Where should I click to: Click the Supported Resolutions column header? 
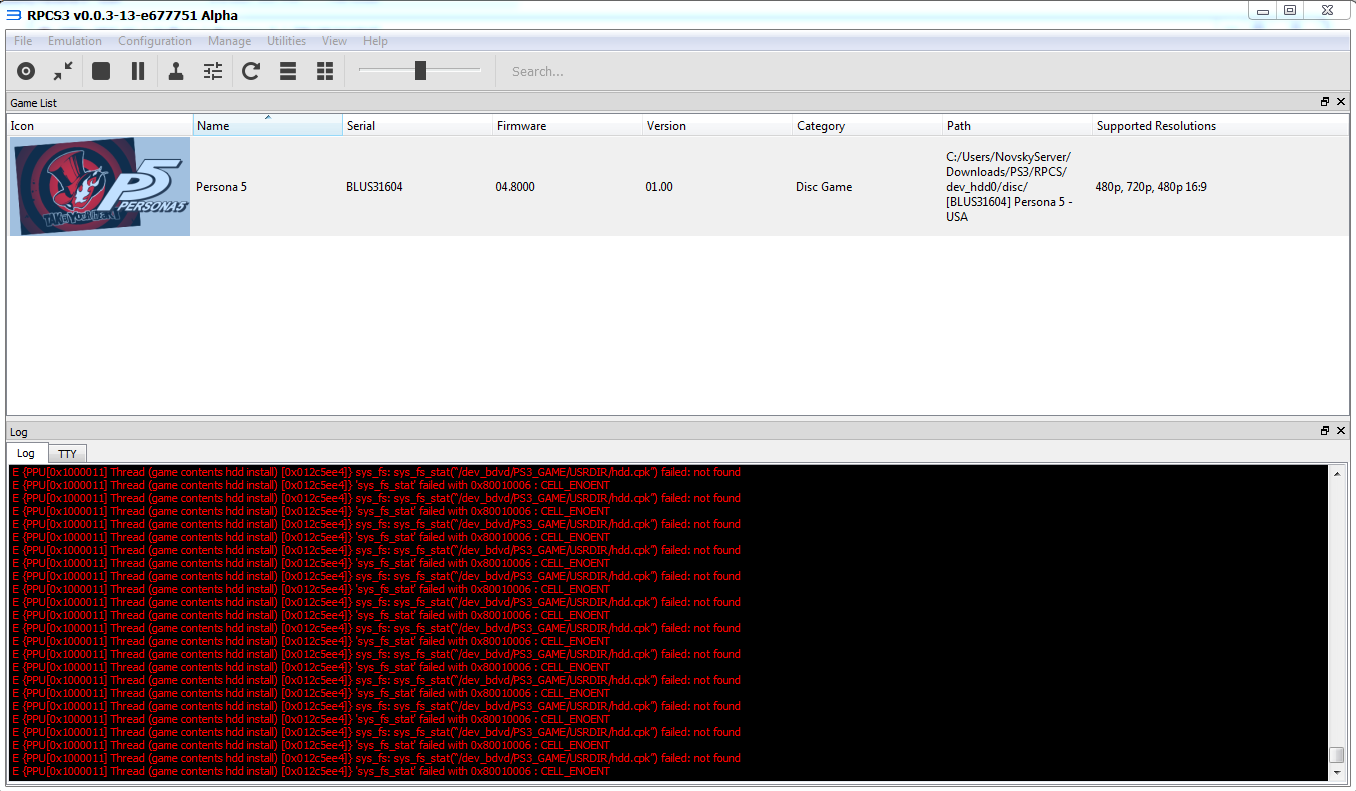[1221, 125]
